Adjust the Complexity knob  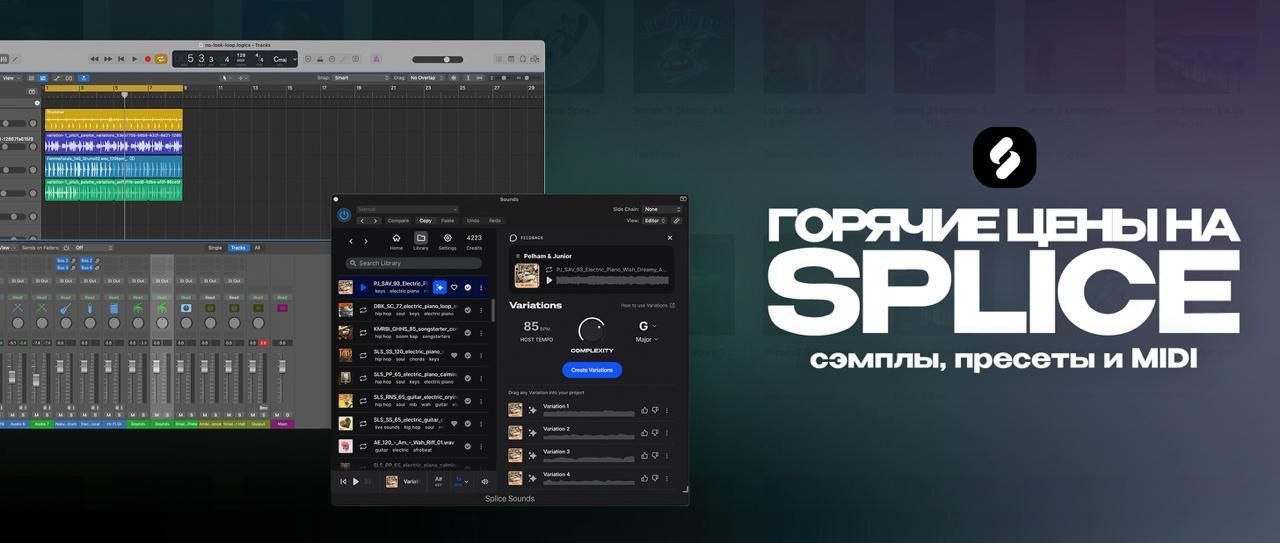coord(592,330)
